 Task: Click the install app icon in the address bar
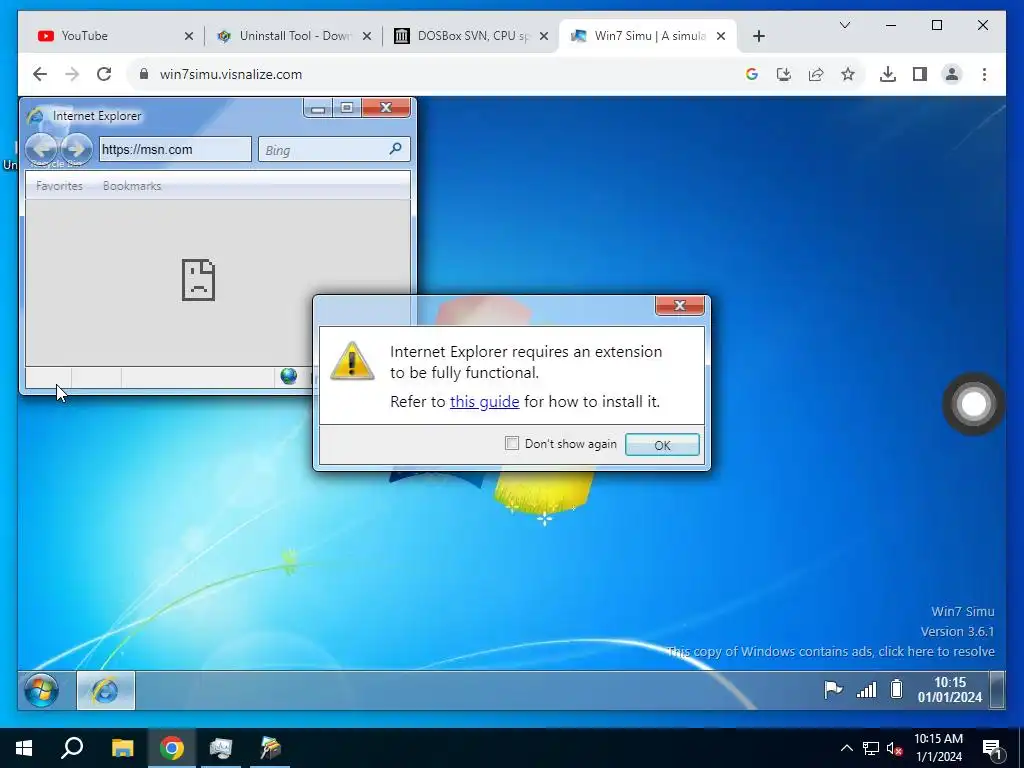784,74
